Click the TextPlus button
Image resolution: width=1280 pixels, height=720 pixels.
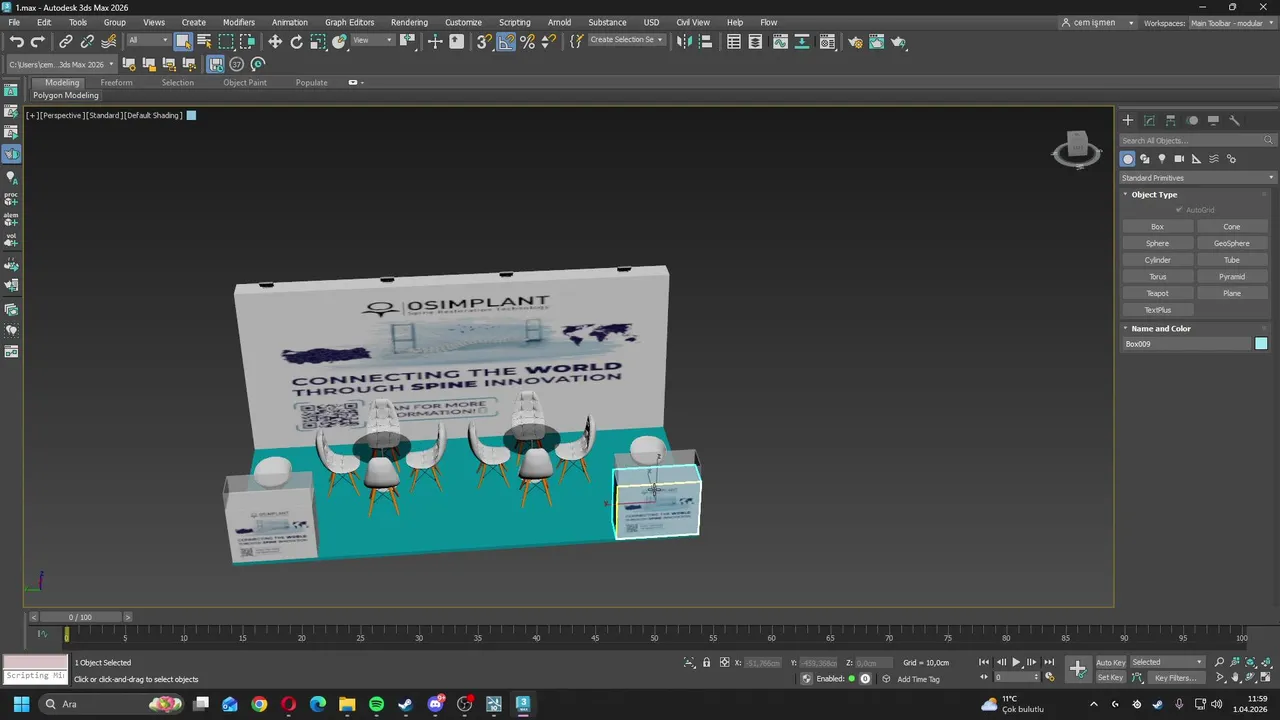(x=1157, y=310)
